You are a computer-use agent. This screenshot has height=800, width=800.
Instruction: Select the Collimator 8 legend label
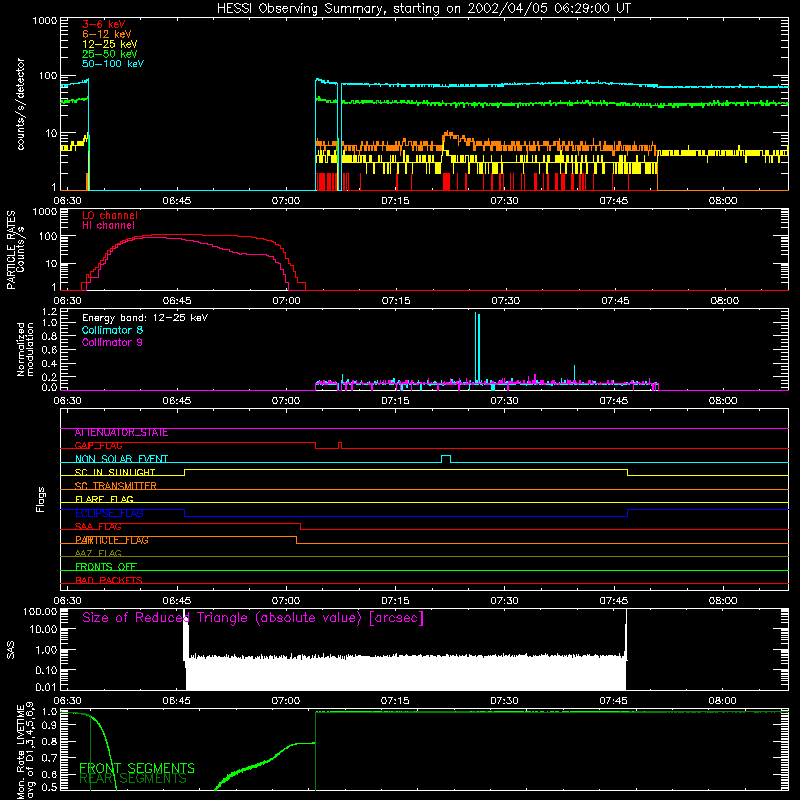(112, 330)
